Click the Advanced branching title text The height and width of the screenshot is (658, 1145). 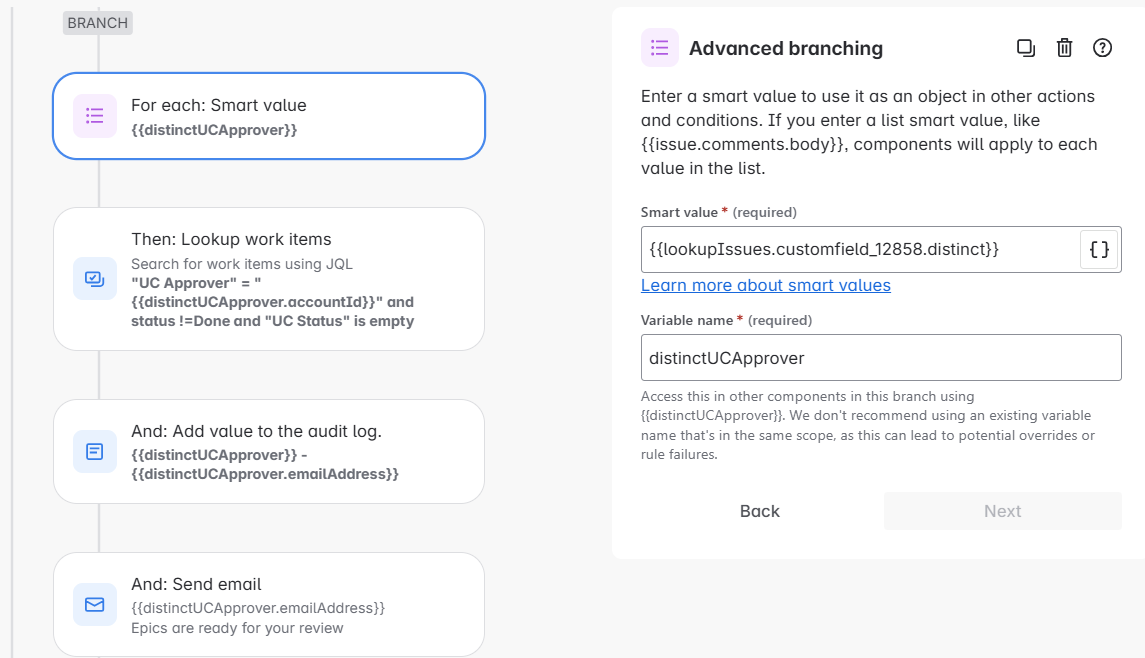click(786, 48)
